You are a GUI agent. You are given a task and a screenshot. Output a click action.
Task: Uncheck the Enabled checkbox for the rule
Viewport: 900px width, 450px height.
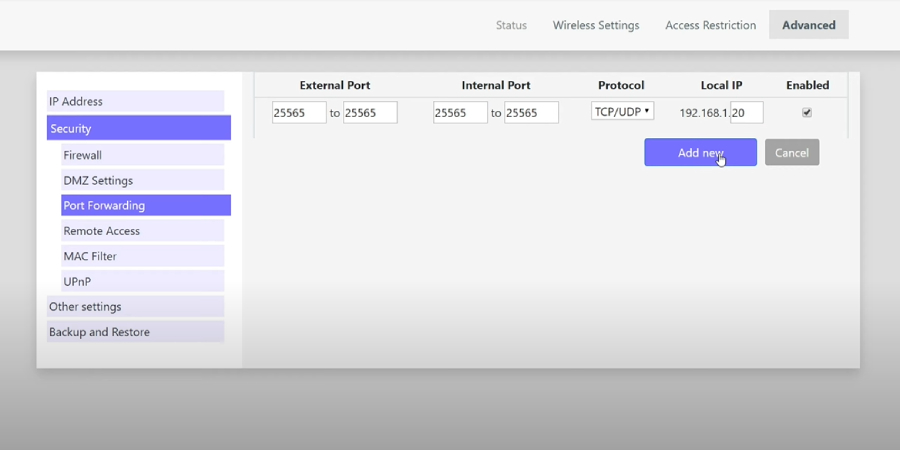point(807,113)
